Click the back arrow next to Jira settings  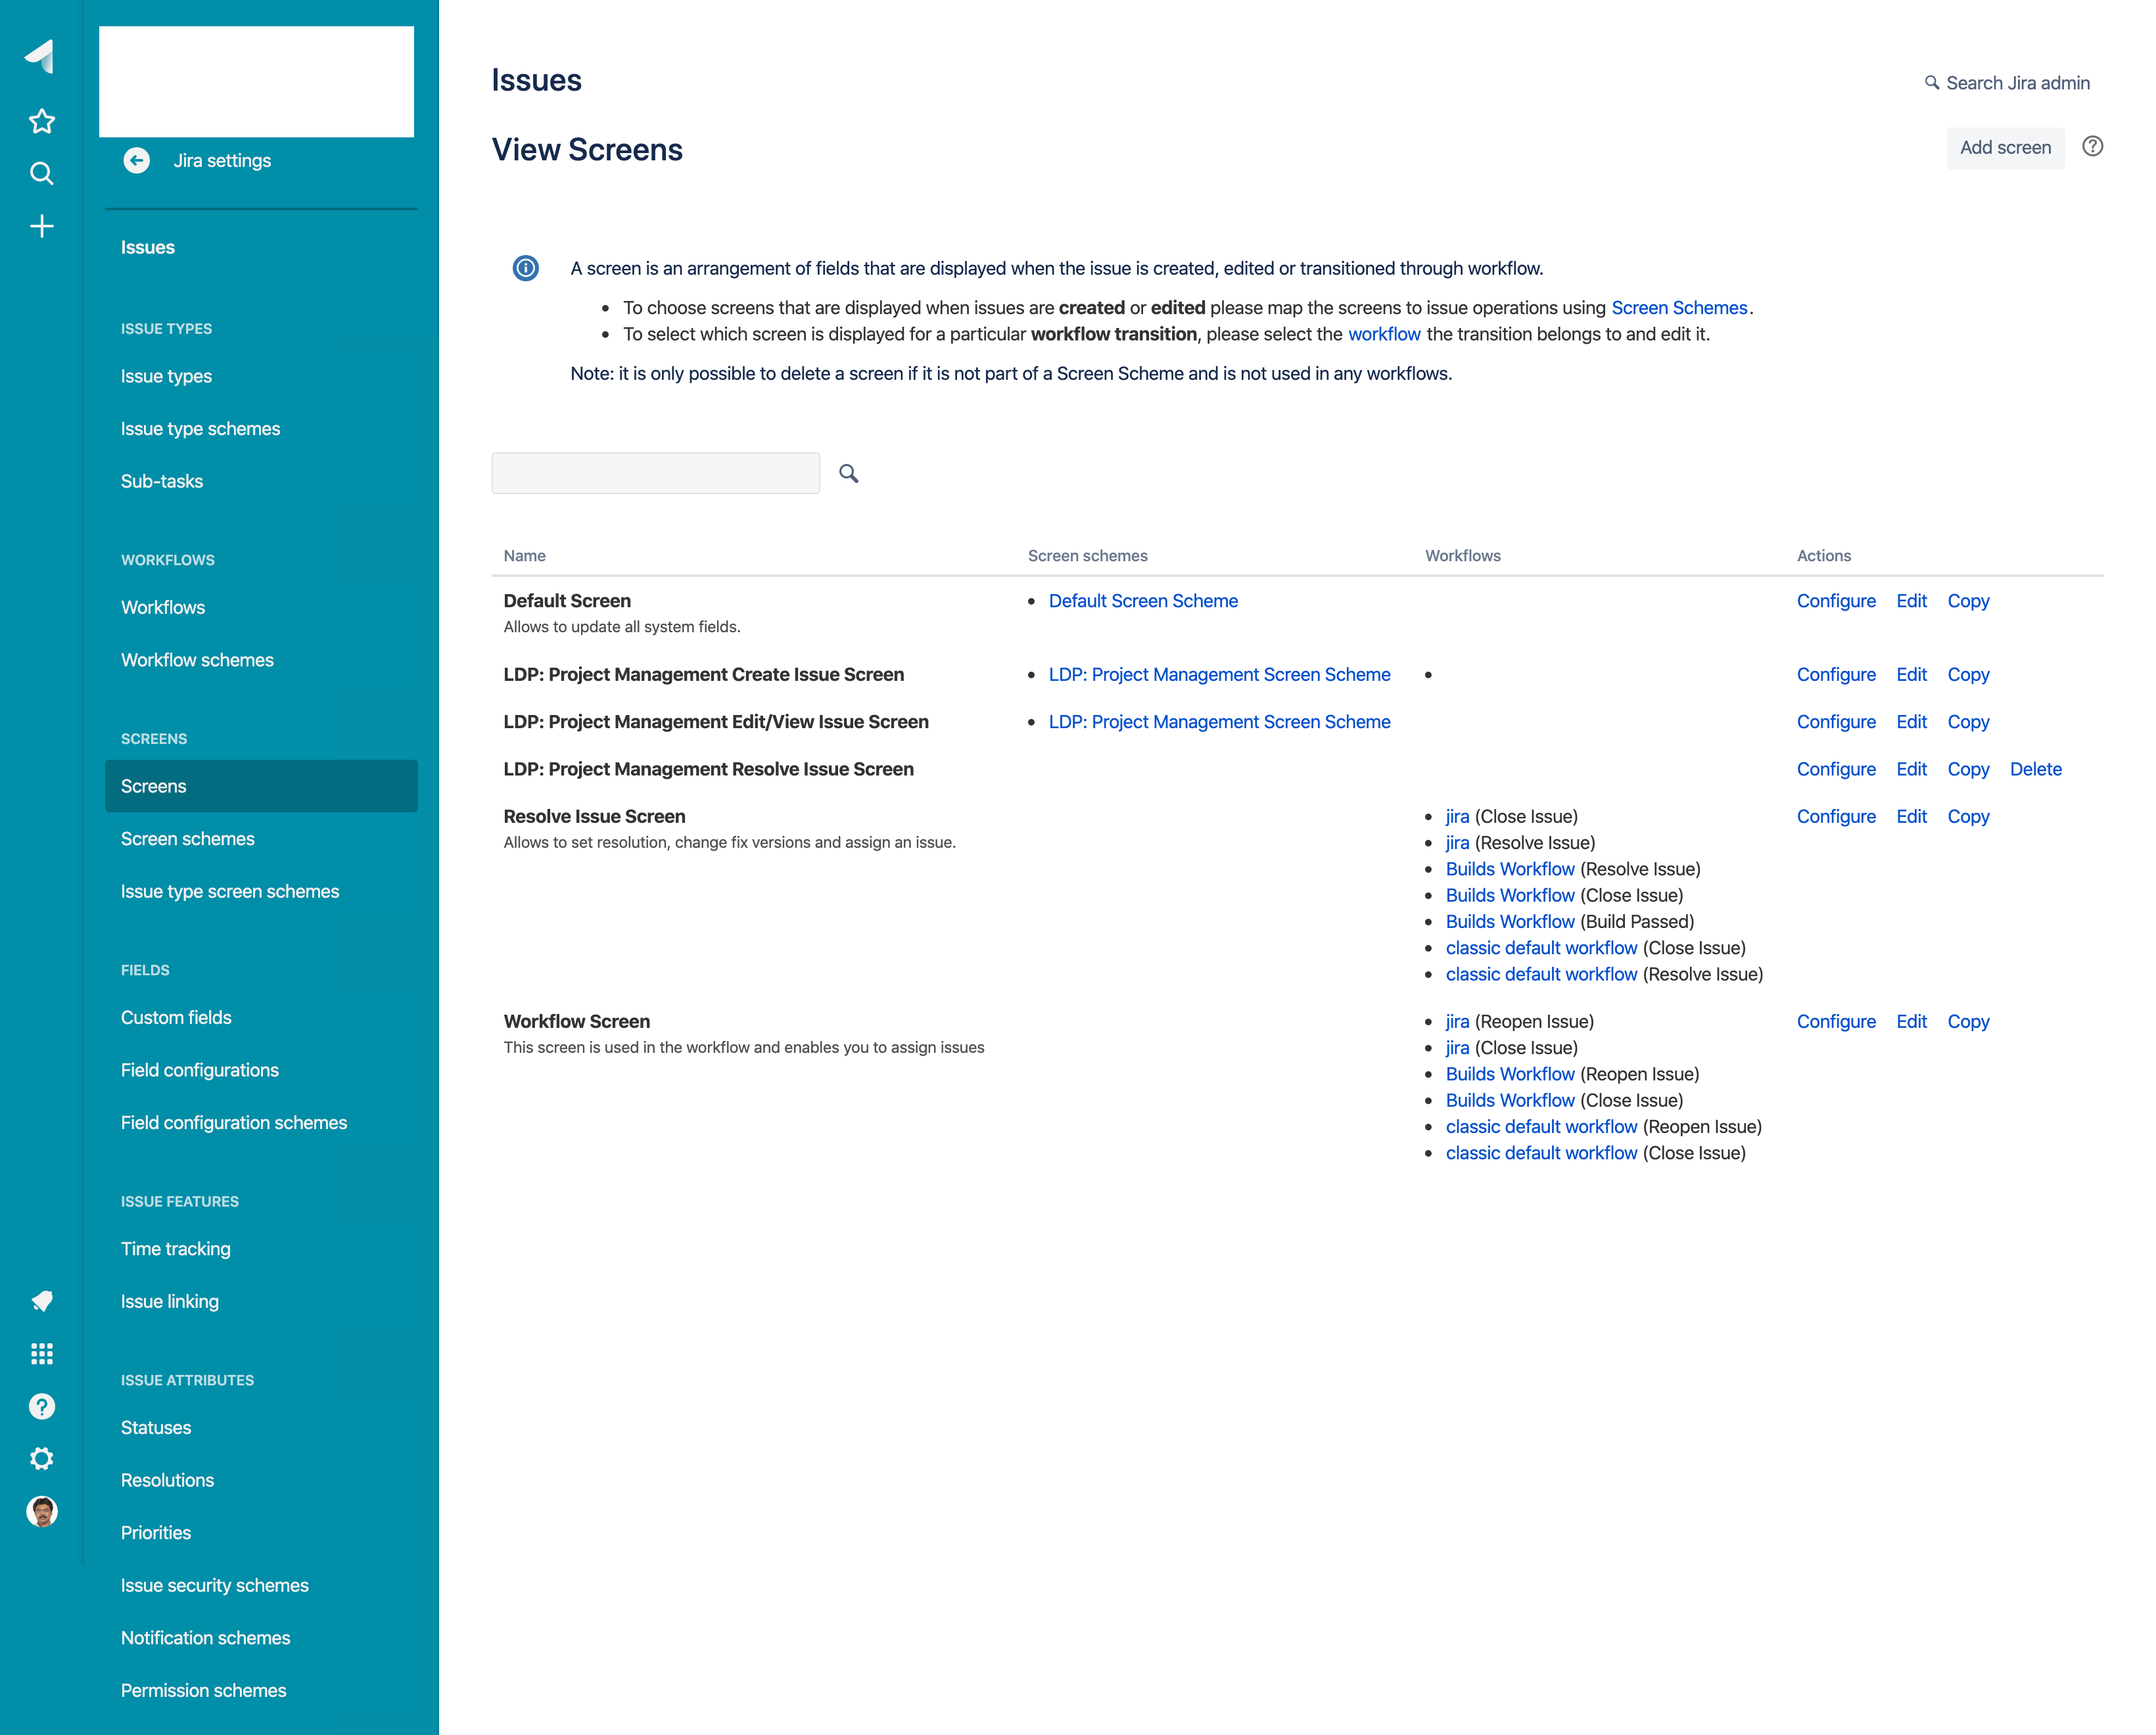pyautogui.click(x=137, y=160)
